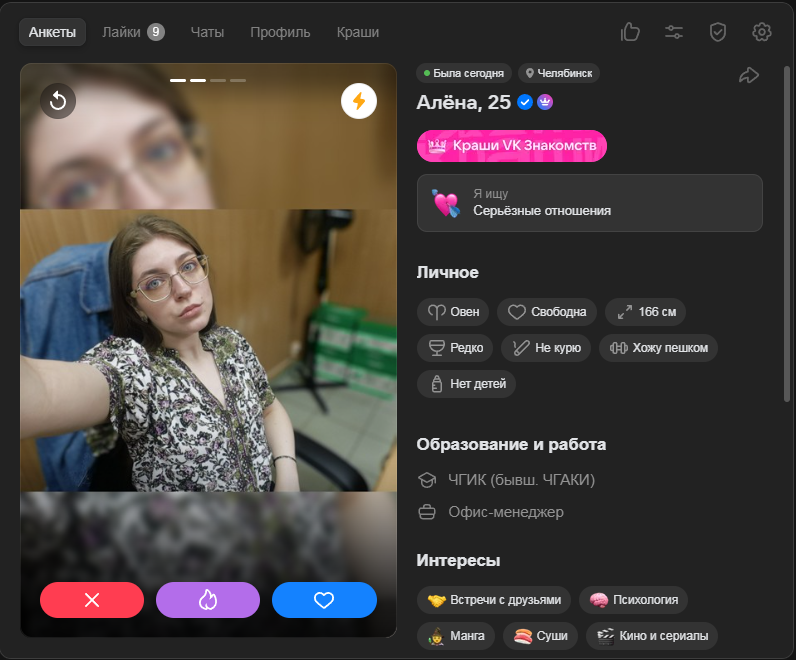Click the Манга interest chip
The image size is (796, 660).
(x=456, y=636)
